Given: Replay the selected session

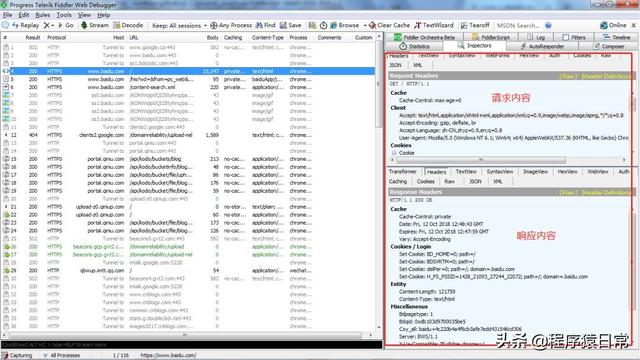Looking at the screenshot, I should (x=26, y=25).
